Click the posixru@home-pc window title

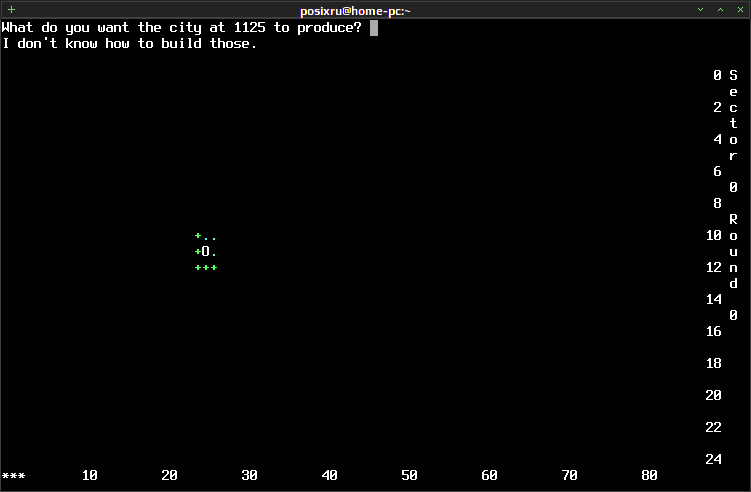pos(355,11)
